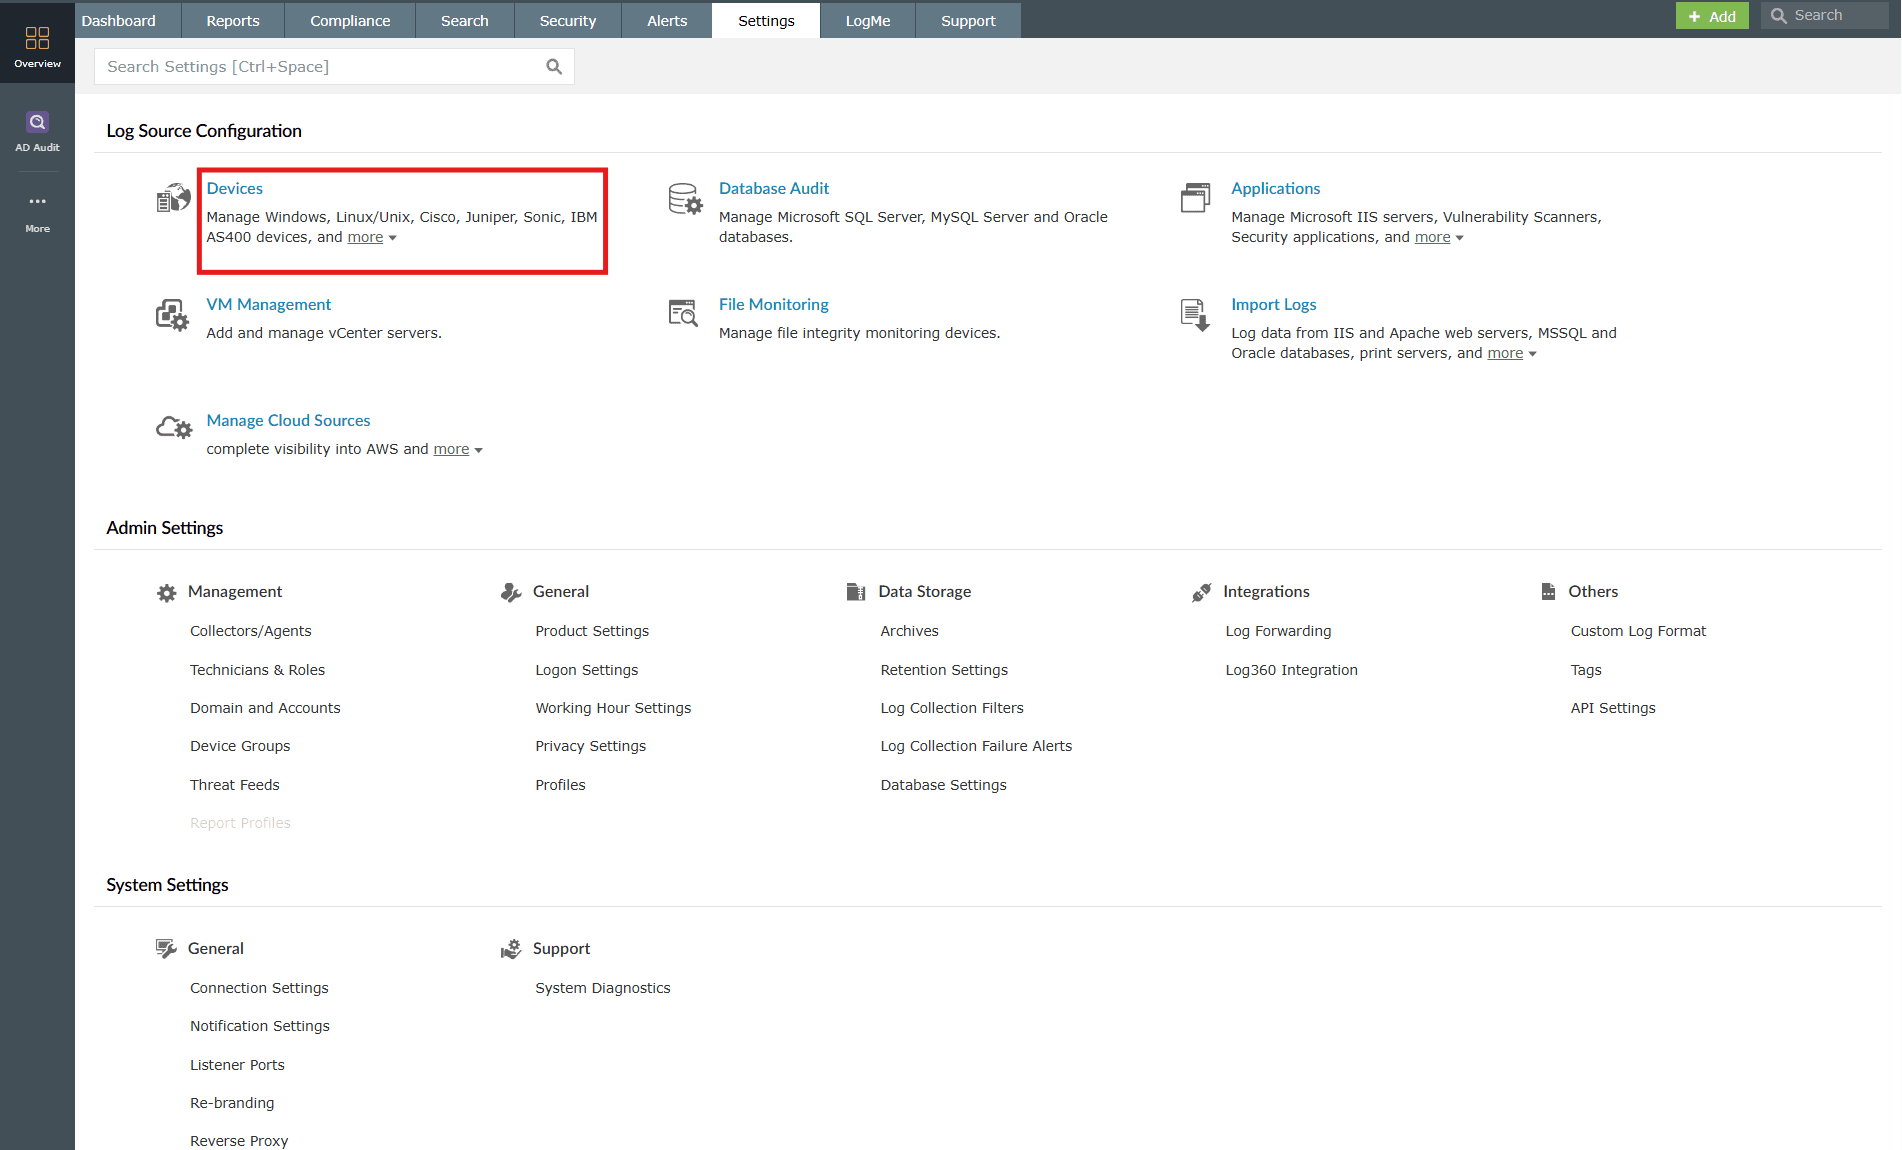Switch to the Compliance tab
Screen dimensions: 1902x1150
coord(349,20)
